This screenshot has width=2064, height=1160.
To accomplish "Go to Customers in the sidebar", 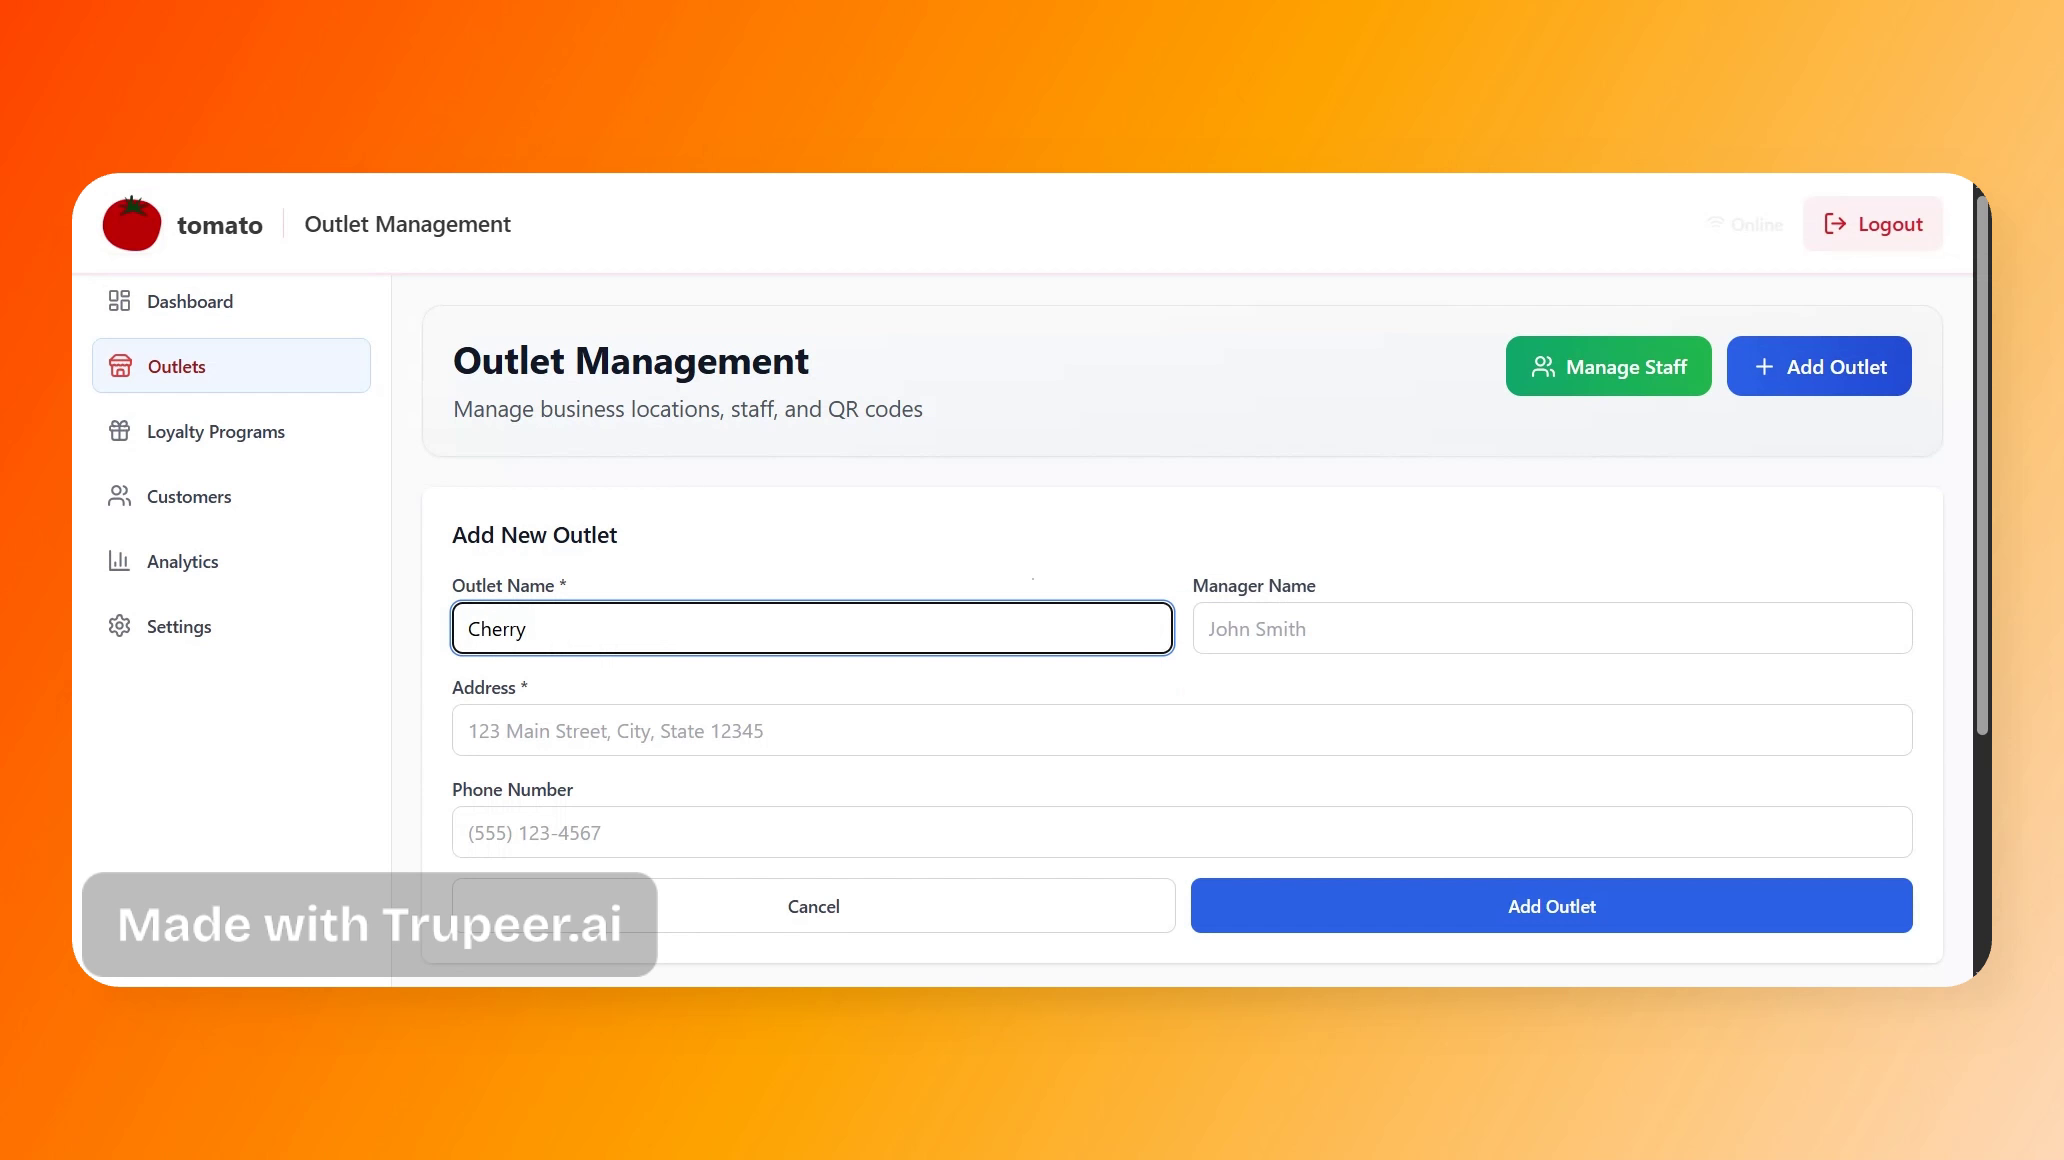I will pyautogui.click(x=189, y=497).
